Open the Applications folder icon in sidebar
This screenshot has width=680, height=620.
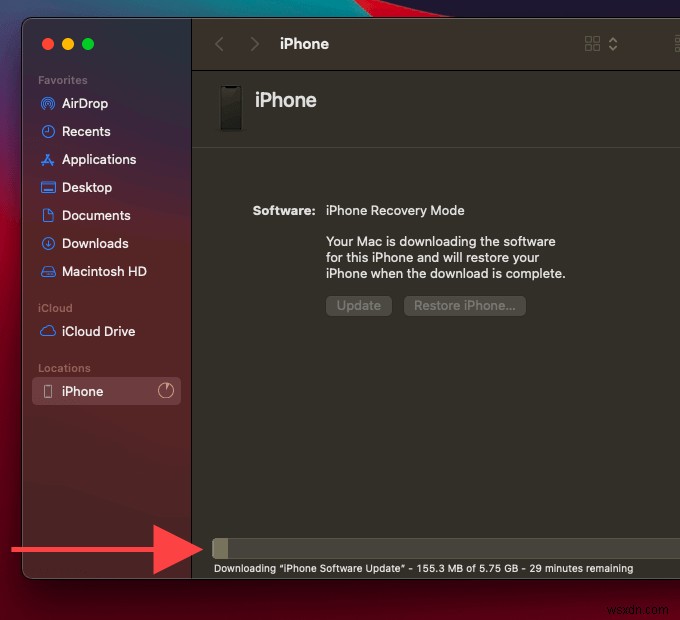[x=48, y=160]
